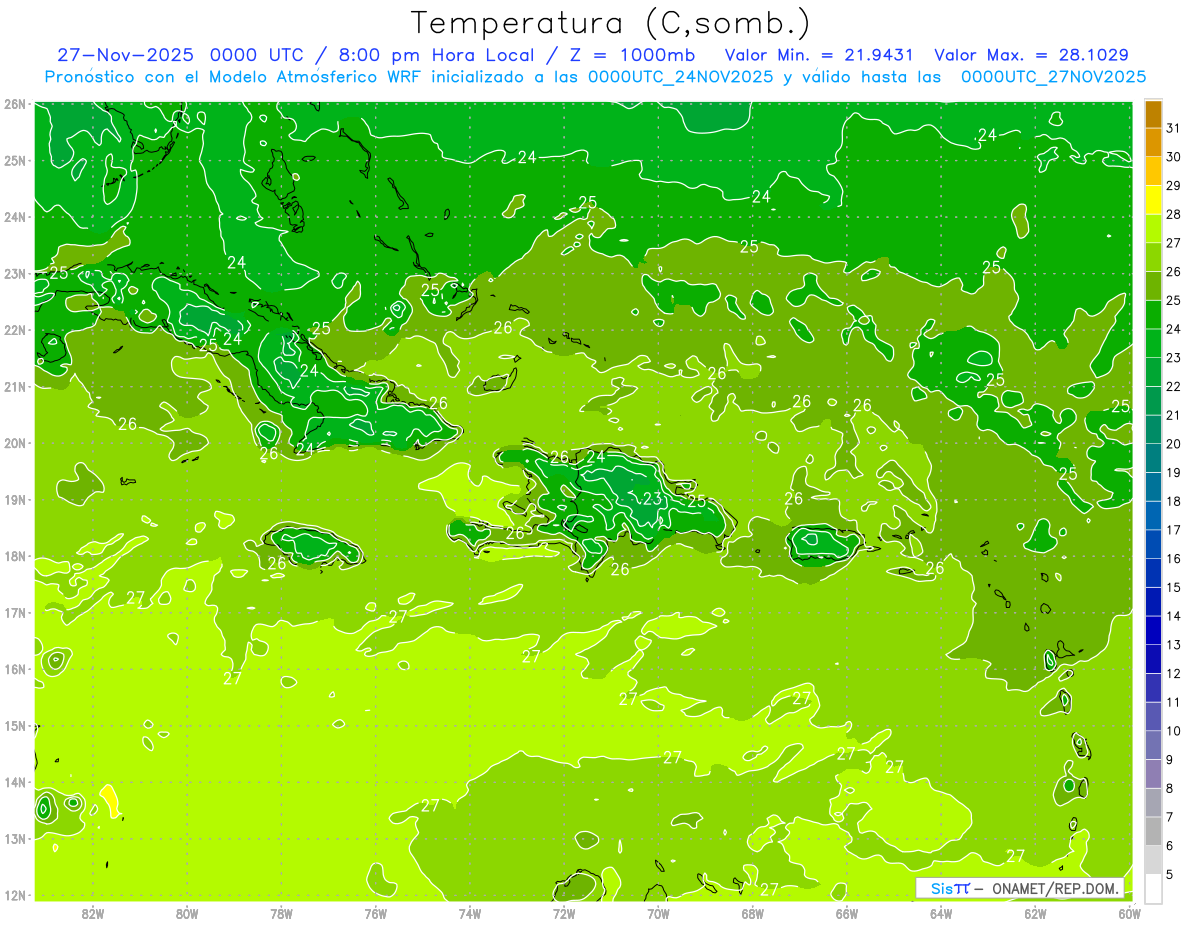Click the 72W longitude axis label

pyautogui.click(x=564, y=913)
